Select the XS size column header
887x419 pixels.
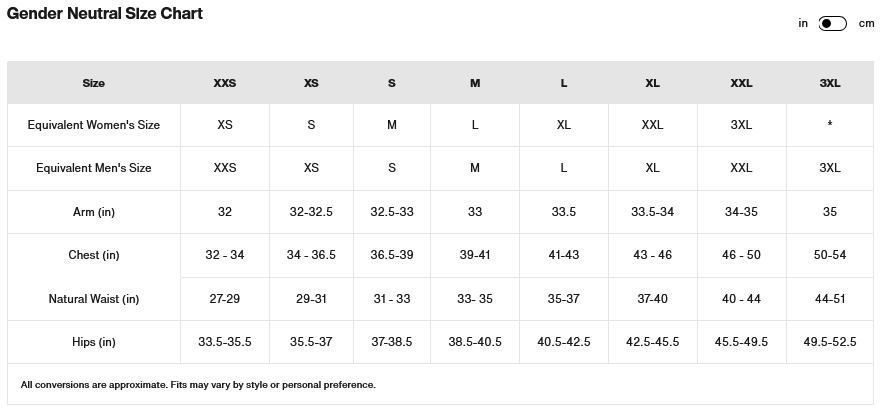[x=311, y=83]
